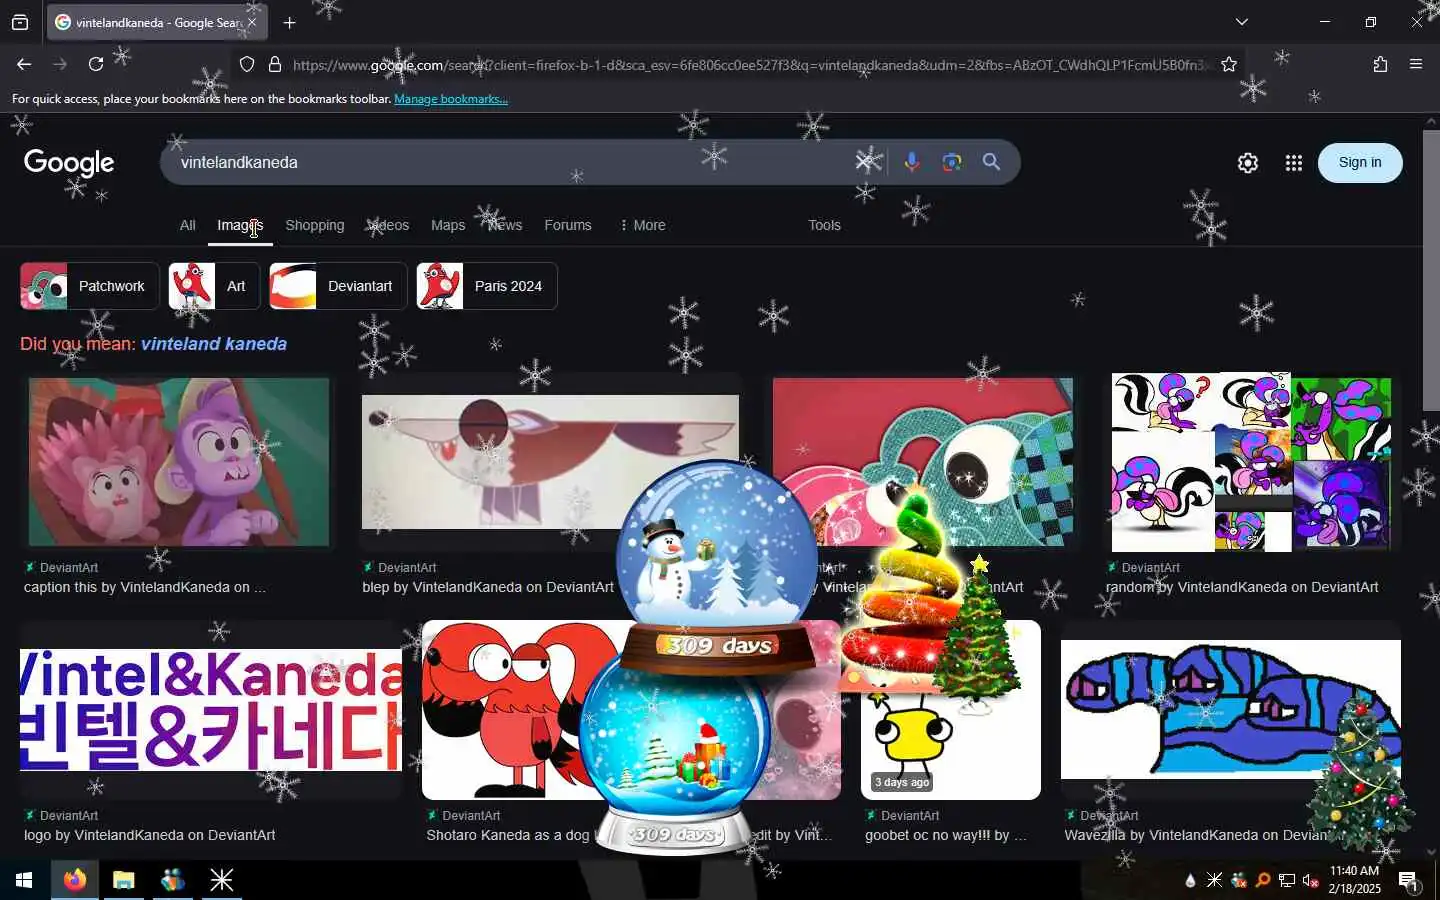Open a new browser tab
Image resolution: width=1440 pixels, height=900 pixels.
pos(289,22)
